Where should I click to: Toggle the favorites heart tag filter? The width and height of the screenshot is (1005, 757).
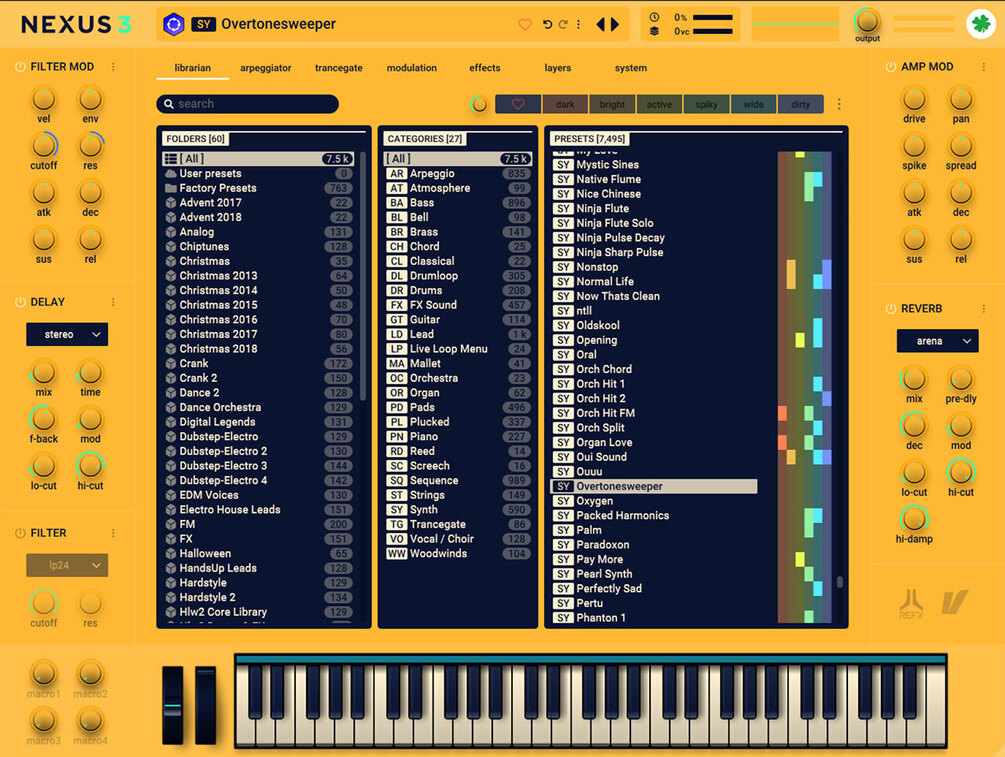point(518,104)
